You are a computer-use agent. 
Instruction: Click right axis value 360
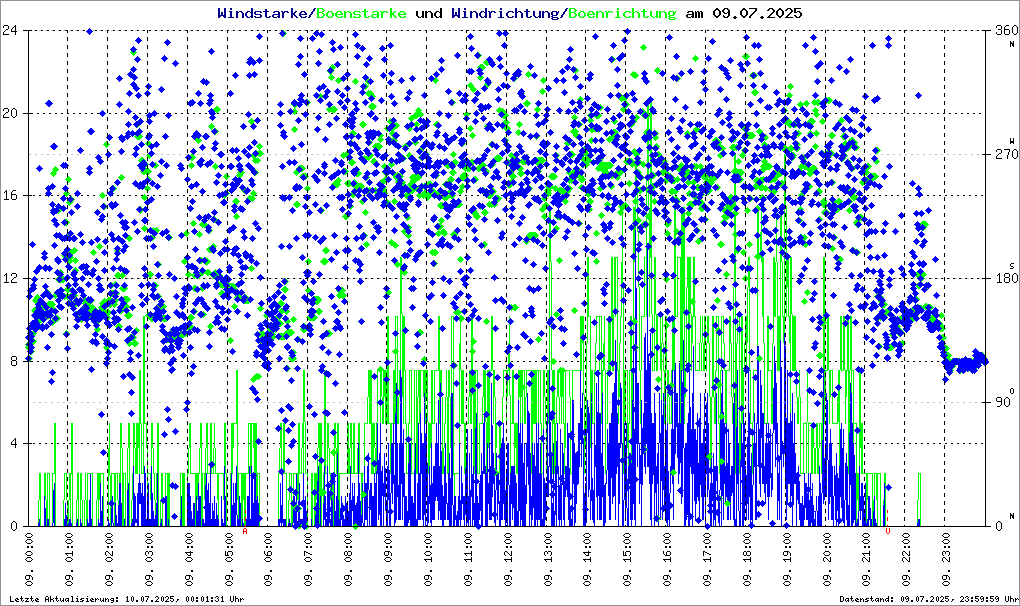coord(1006,31)
